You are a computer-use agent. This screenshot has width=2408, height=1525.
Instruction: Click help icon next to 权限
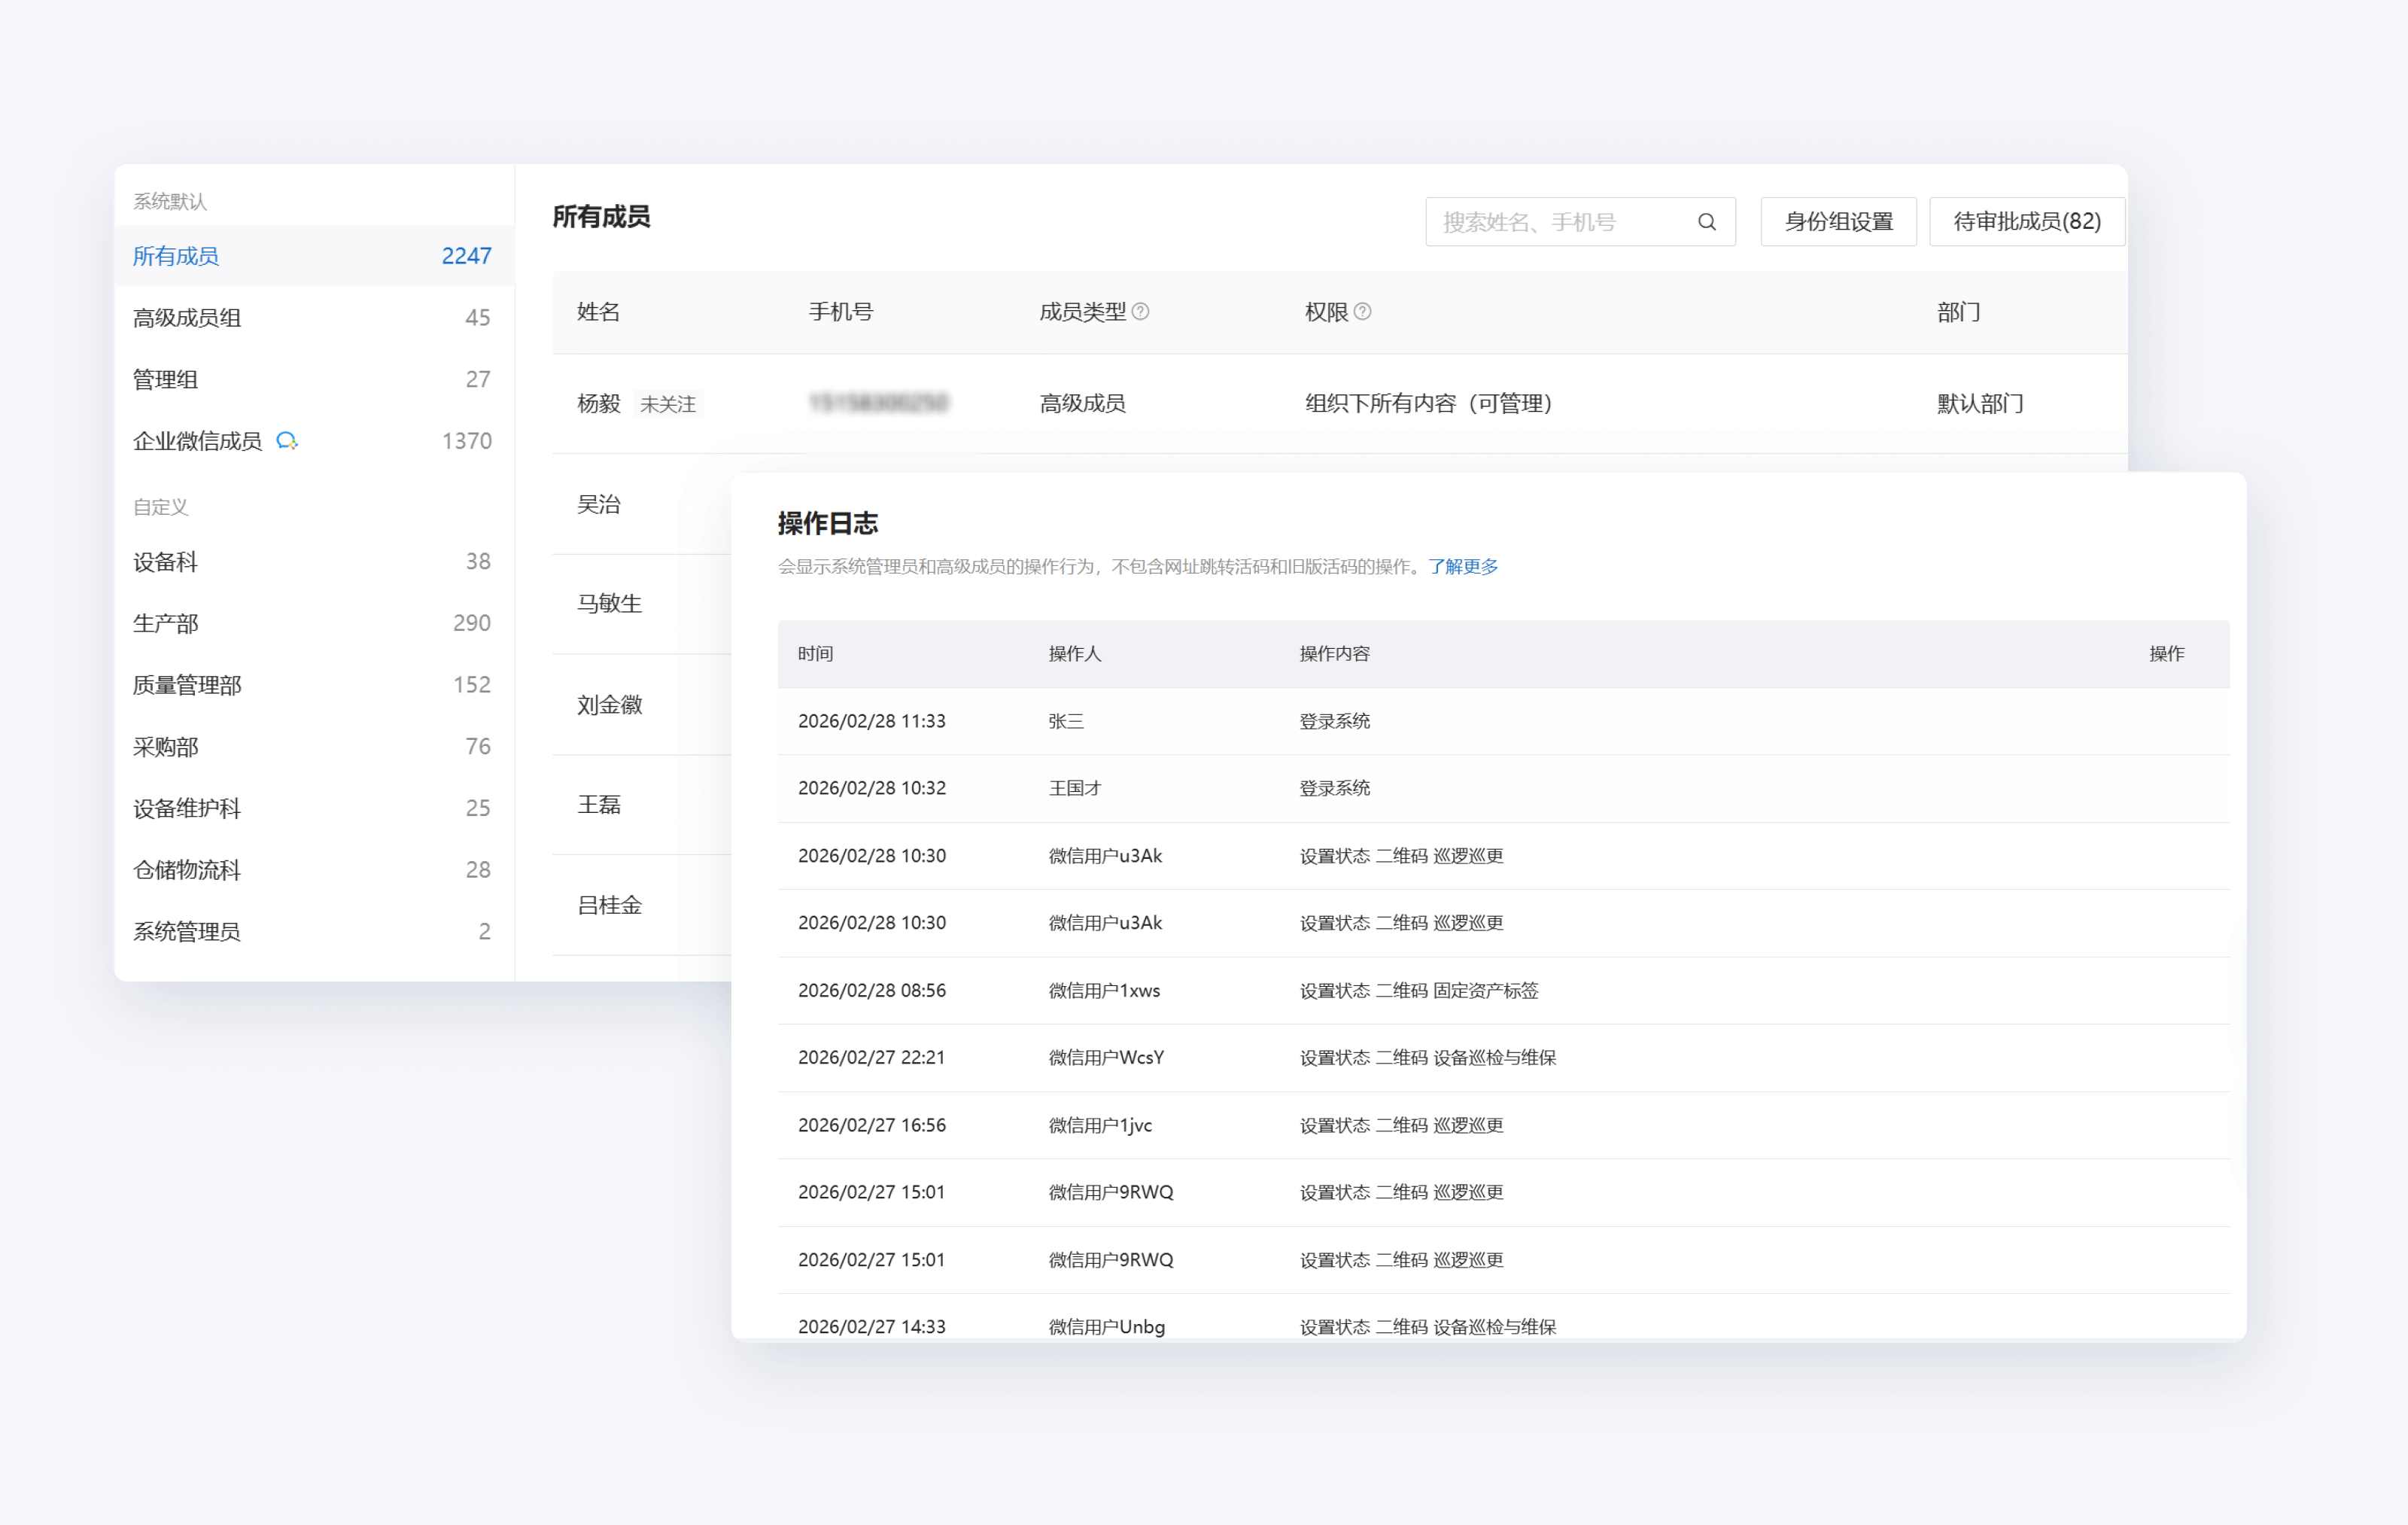click(x=1362, y=312)
